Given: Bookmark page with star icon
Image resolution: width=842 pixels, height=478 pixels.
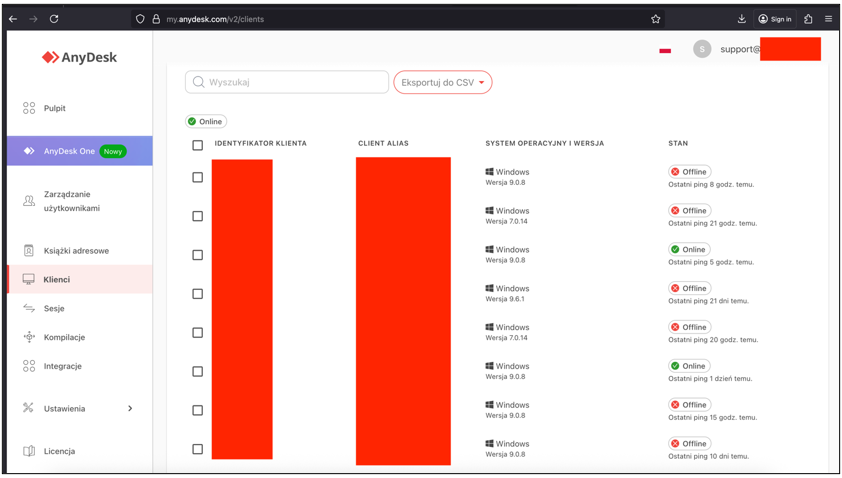Looking at the screenshot, I should pos(656,19).
